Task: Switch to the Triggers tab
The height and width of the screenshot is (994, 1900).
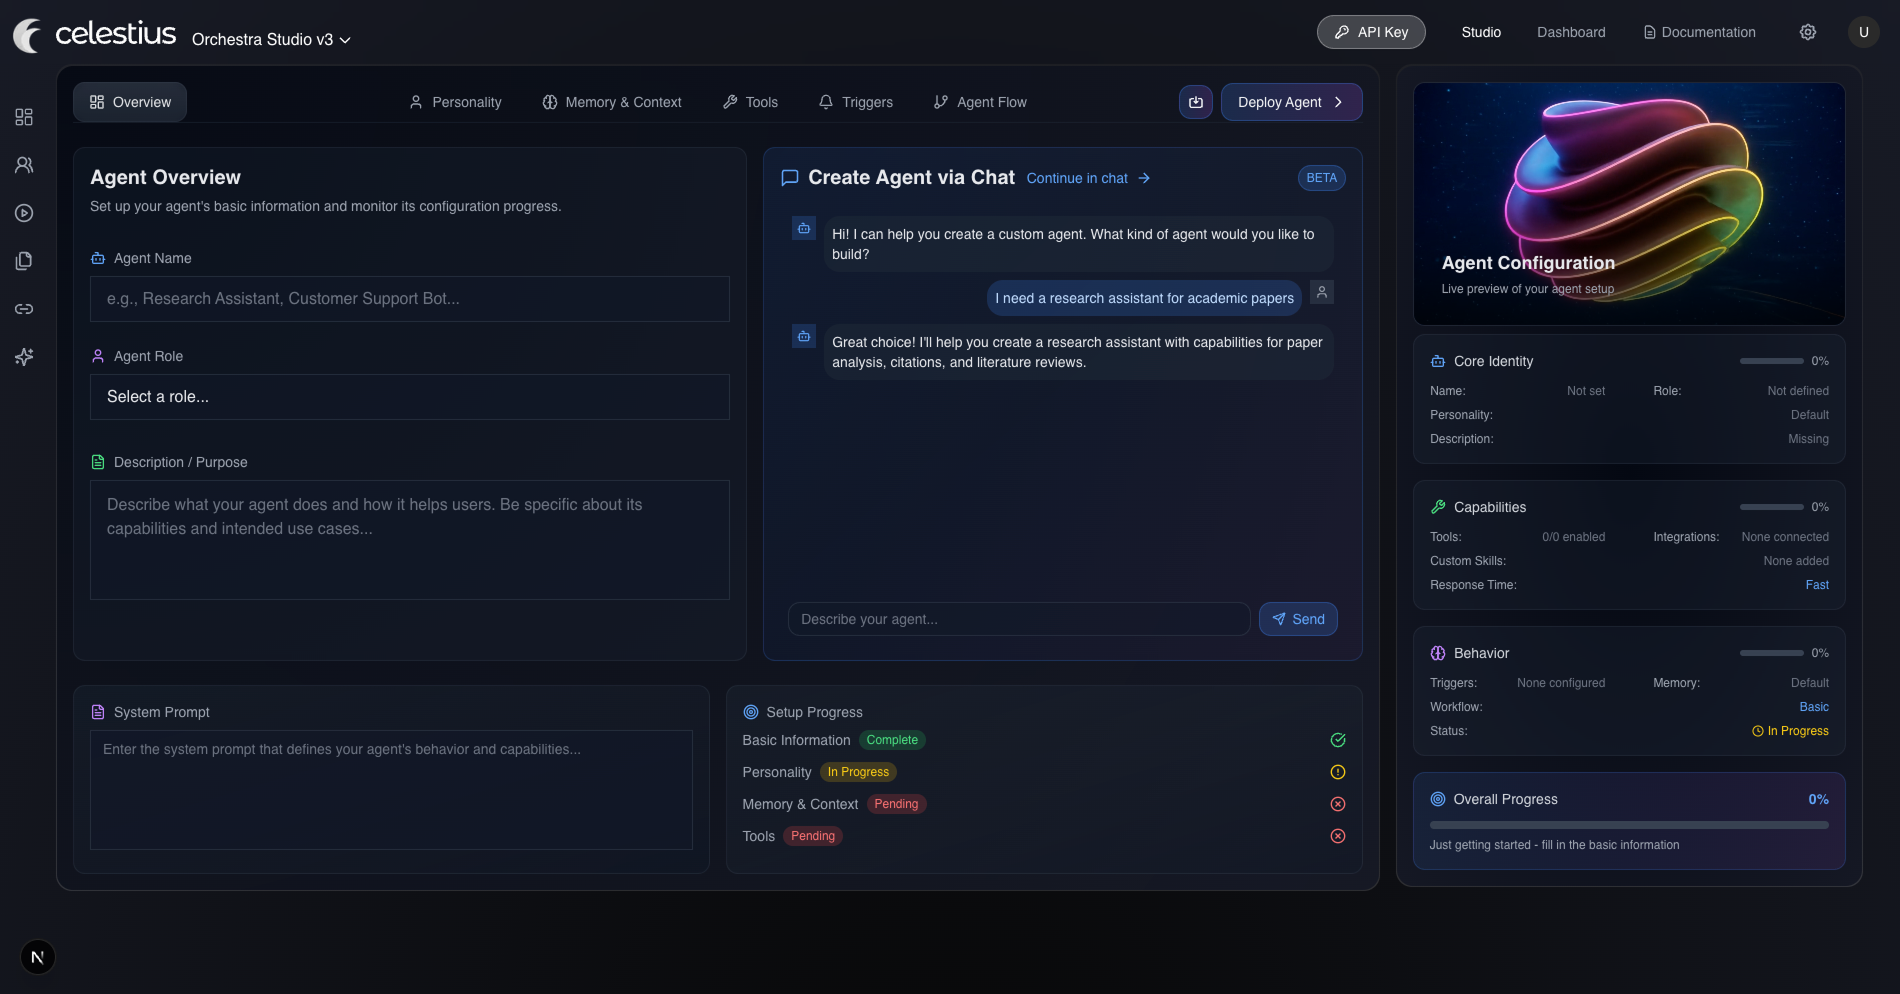Action: (x=856, y=102)
